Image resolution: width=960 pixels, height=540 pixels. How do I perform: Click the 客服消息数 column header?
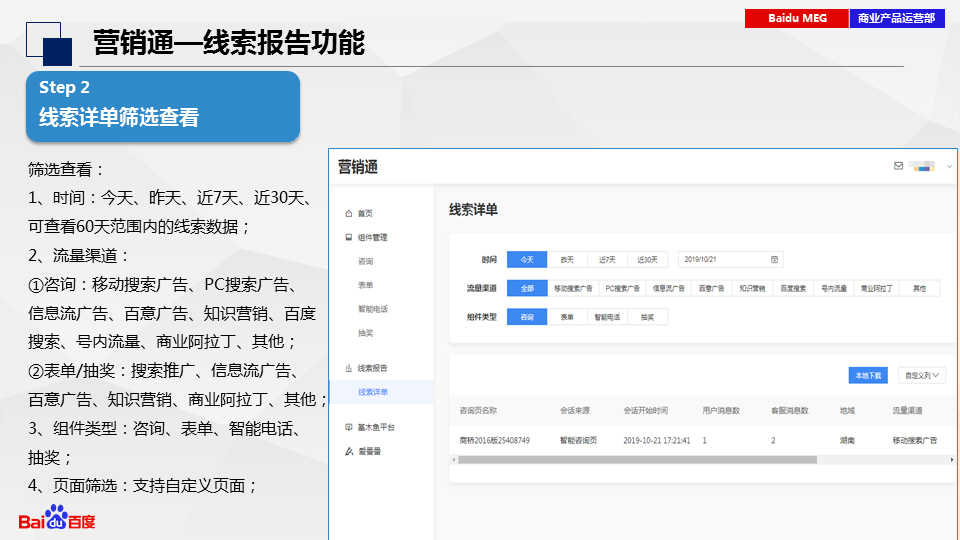(x=790, y=411)
